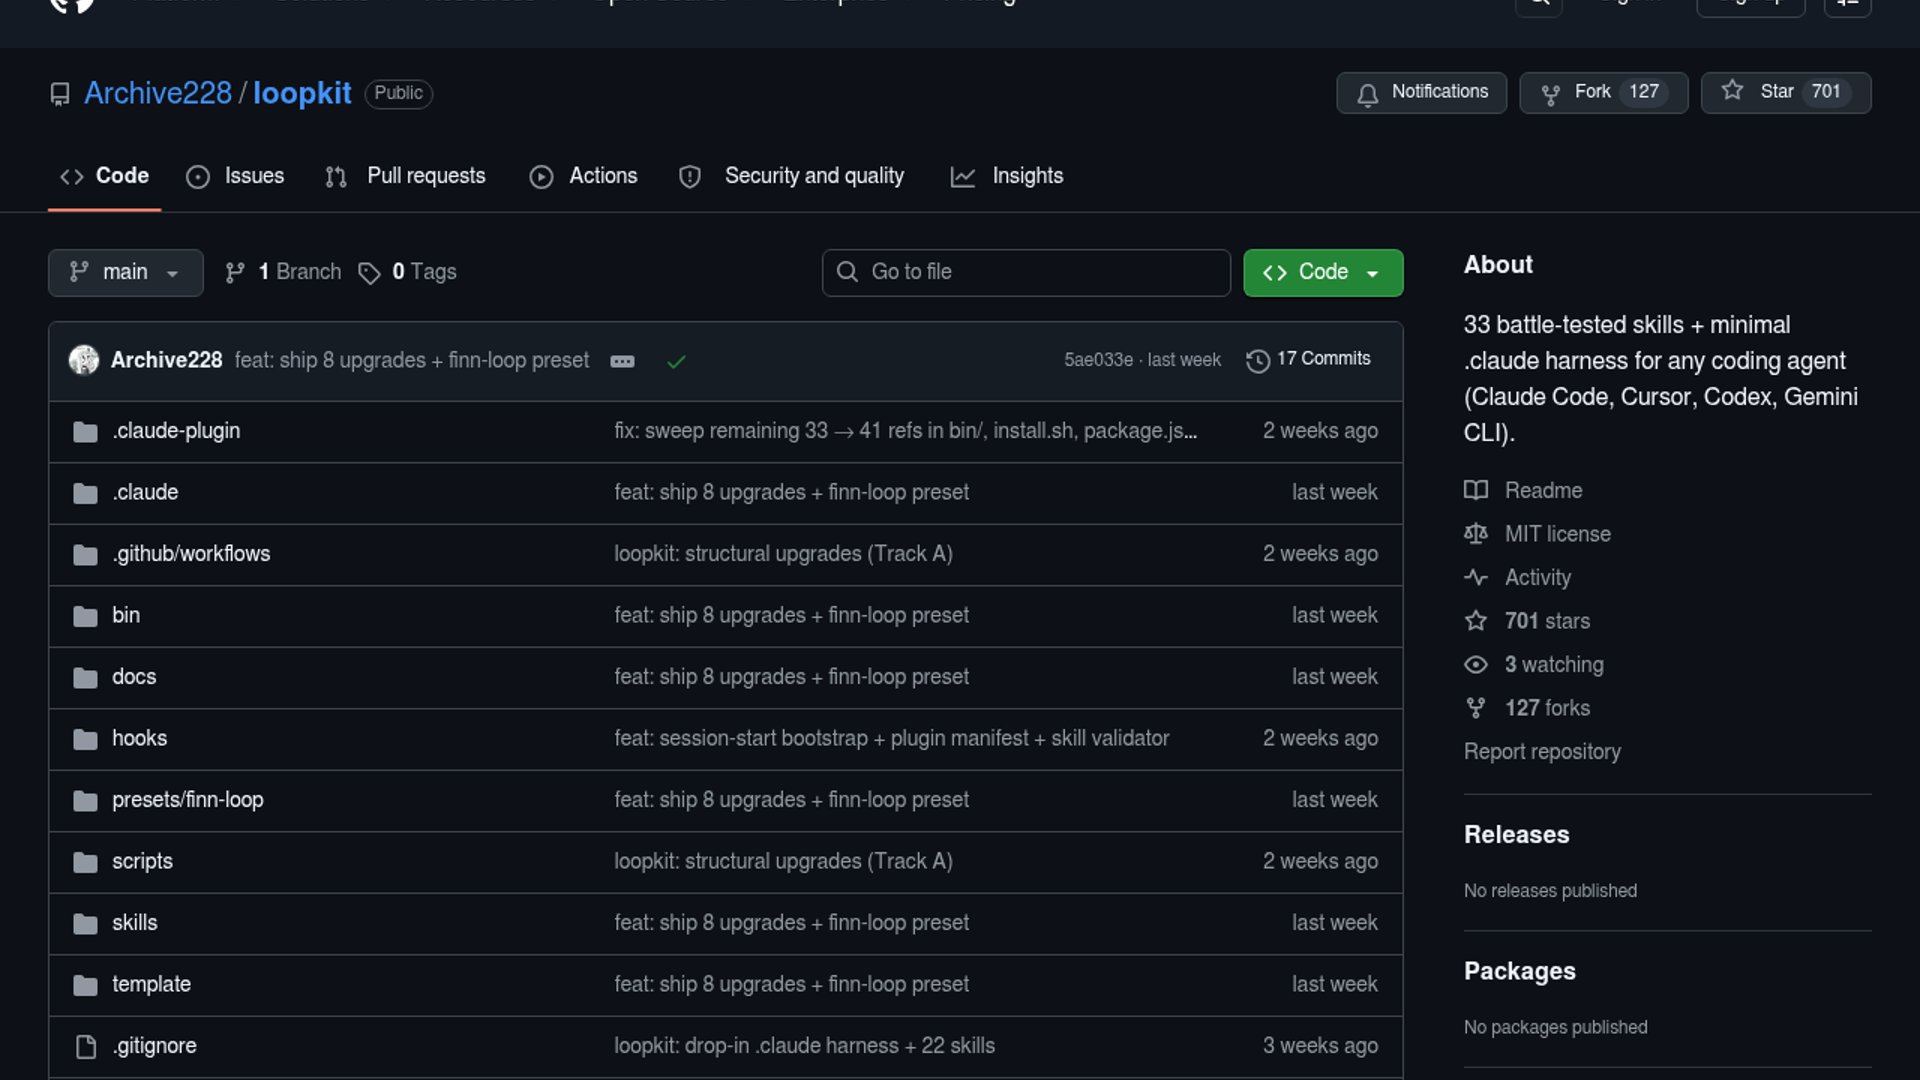Open 'feat: session-start bootstrap' commit message
The height and width of the screenshot is (1080, 1920).
(891, 738)
